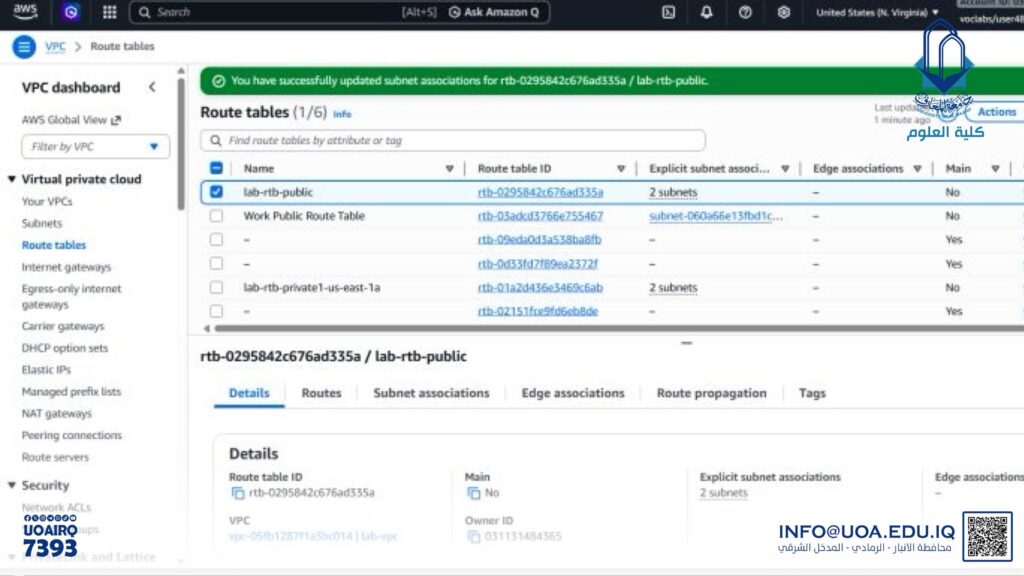Click the AWS logo home icon
This screenshot has width=1024, height=576.
(x=26, y=12)
